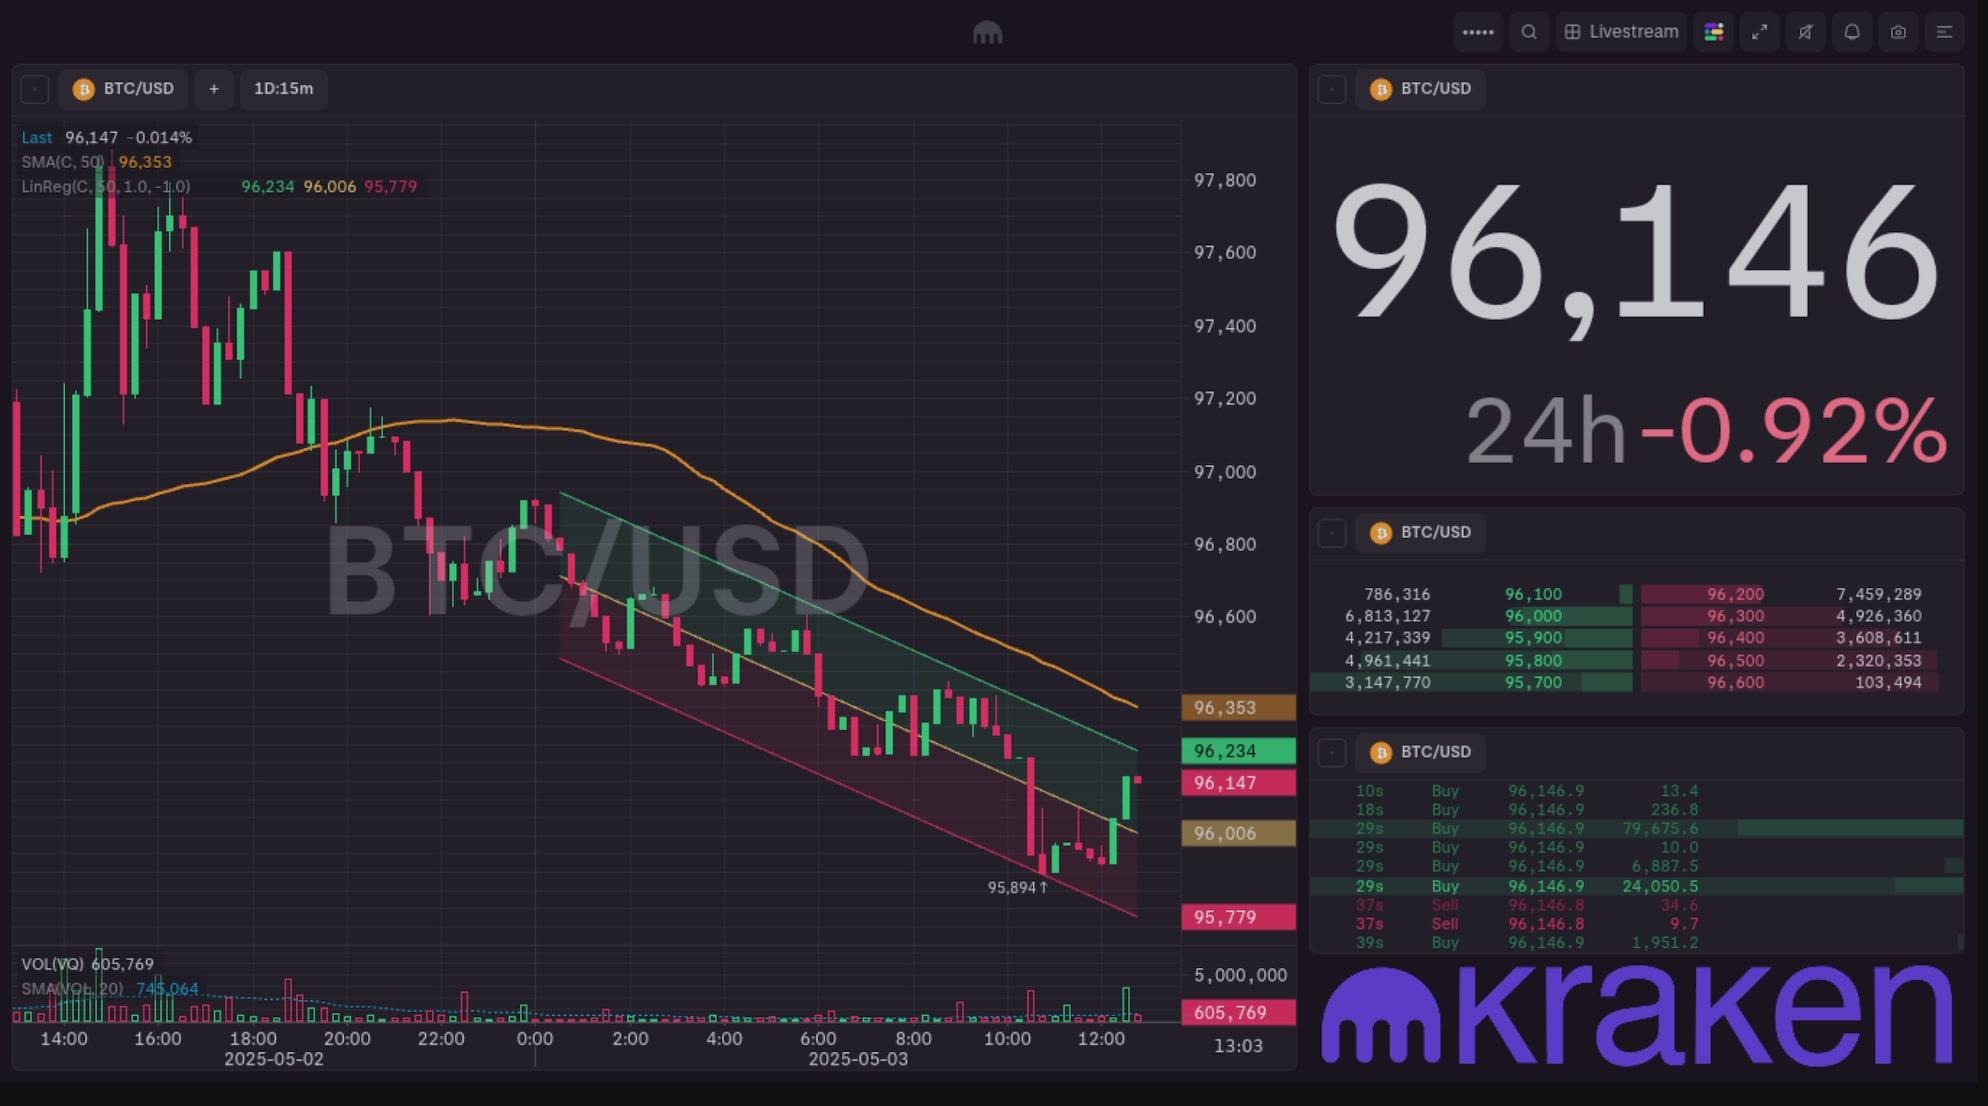Open the 1D:15m timeframe selector
The image size is (1988, 1106).
click(284, 89)
